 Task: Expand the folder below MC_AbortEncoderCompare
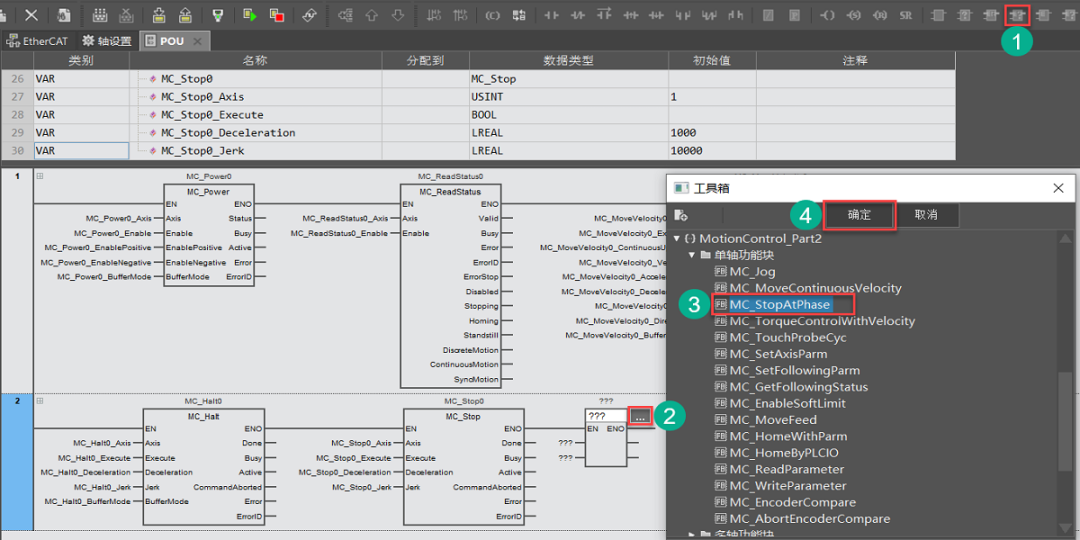click(691, 535)
